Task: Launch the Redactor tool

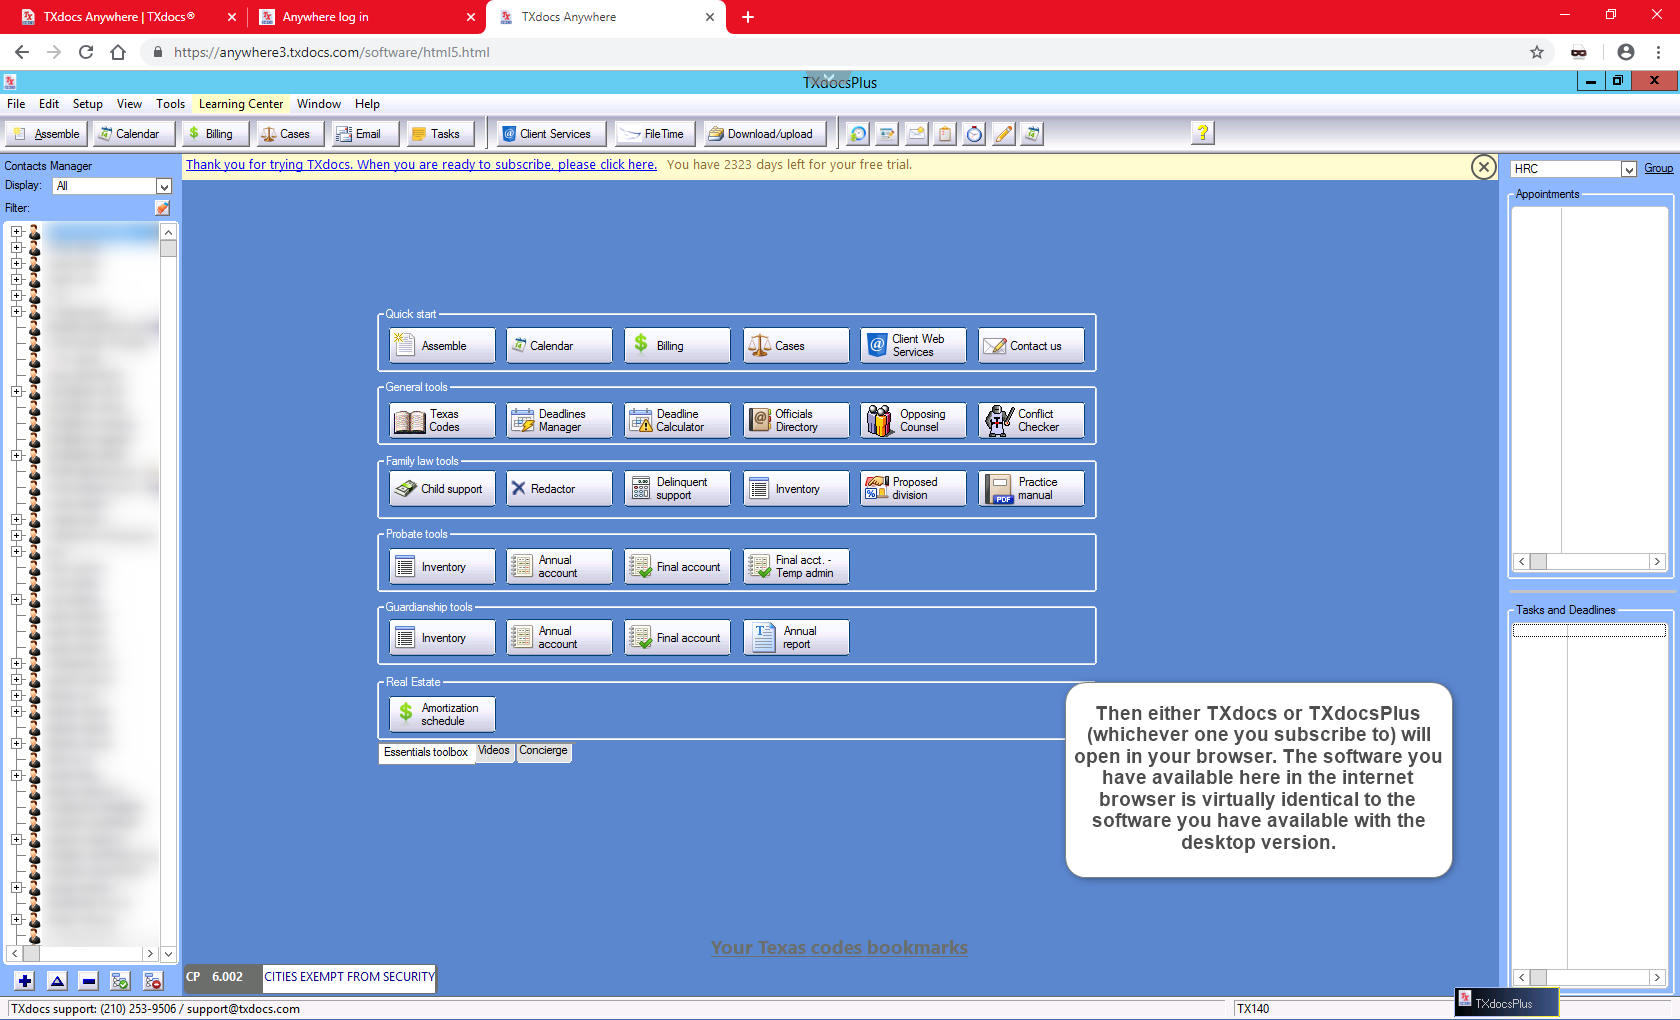Action: pyautogui.click(x=559, y=488)
